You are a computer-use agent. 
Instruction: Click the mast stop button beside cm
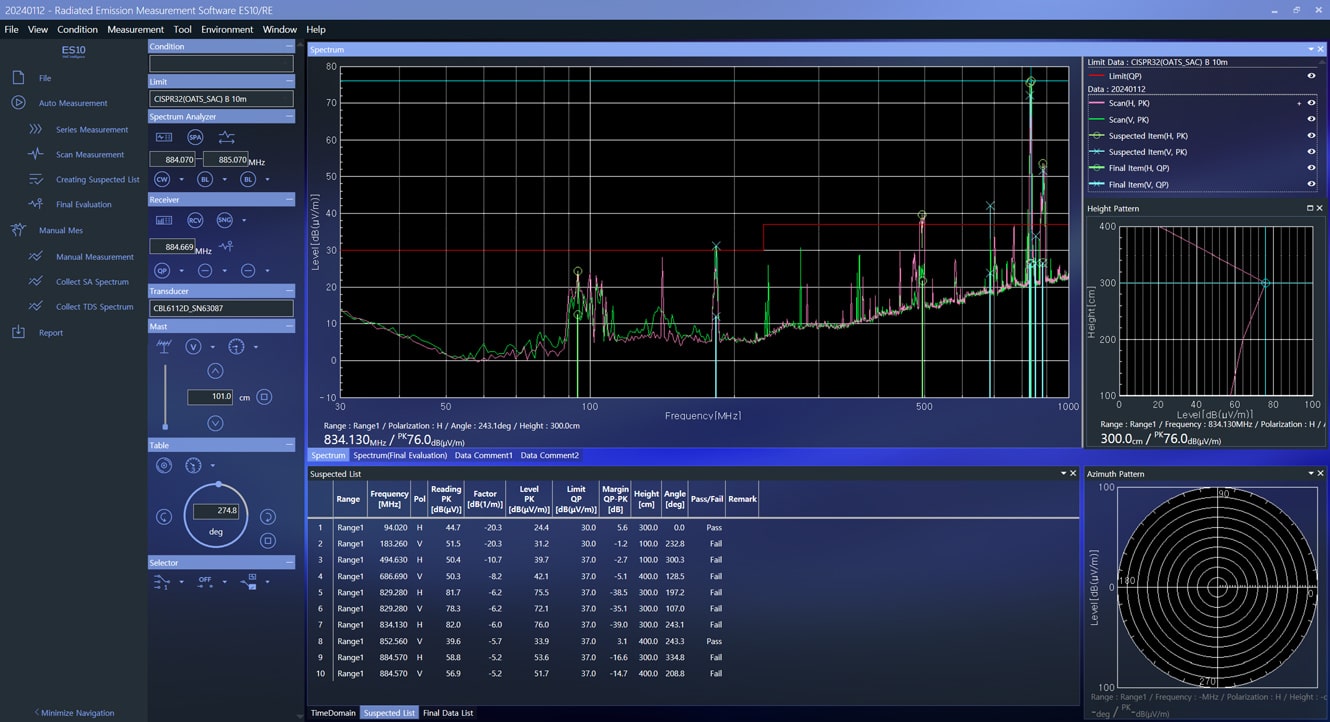coord(264,397)
